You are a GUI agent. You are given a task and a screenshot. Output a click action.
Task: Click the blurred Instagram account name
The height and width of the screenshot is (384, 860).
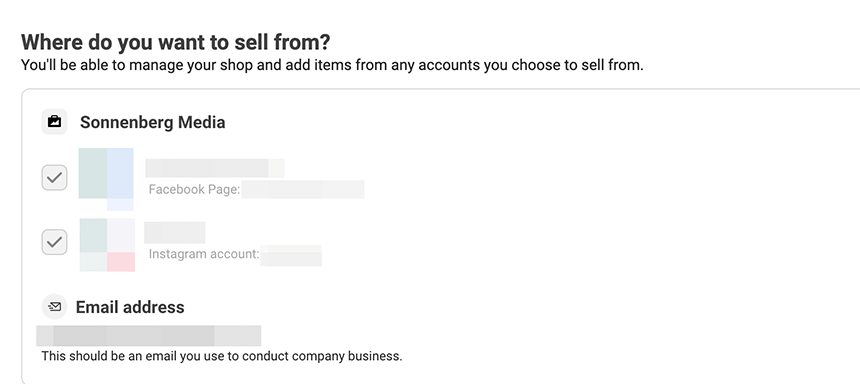pos(175,232)
